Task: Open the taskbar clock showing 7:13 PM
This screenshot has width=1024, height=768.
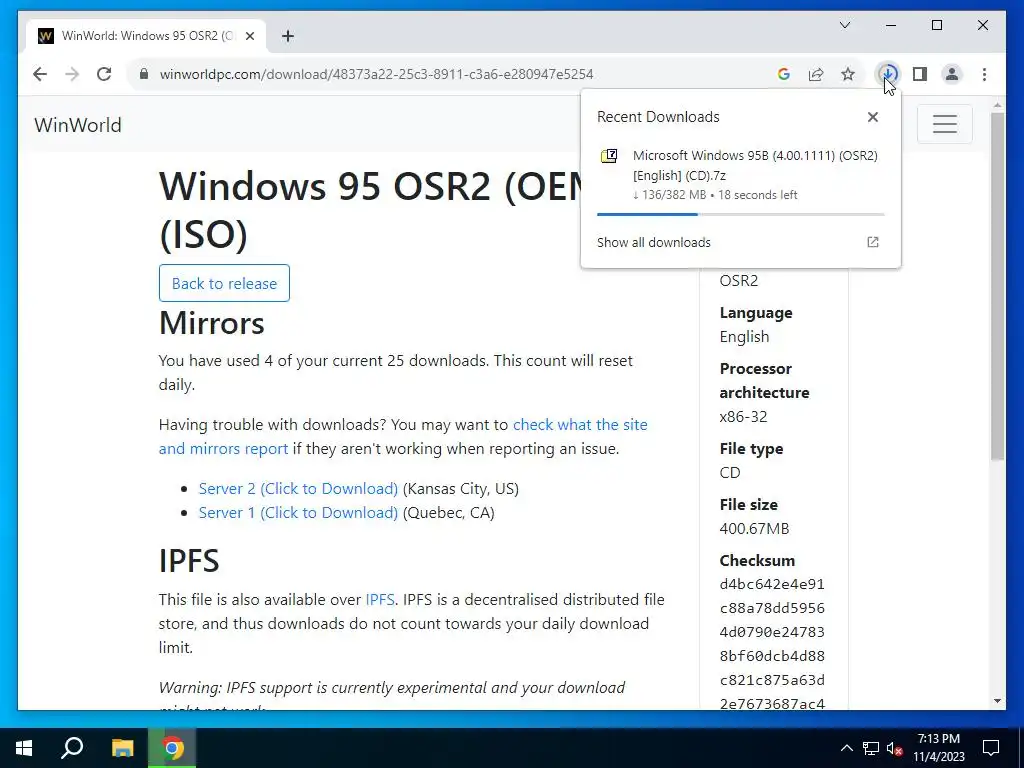Action: tap(938, 748)
